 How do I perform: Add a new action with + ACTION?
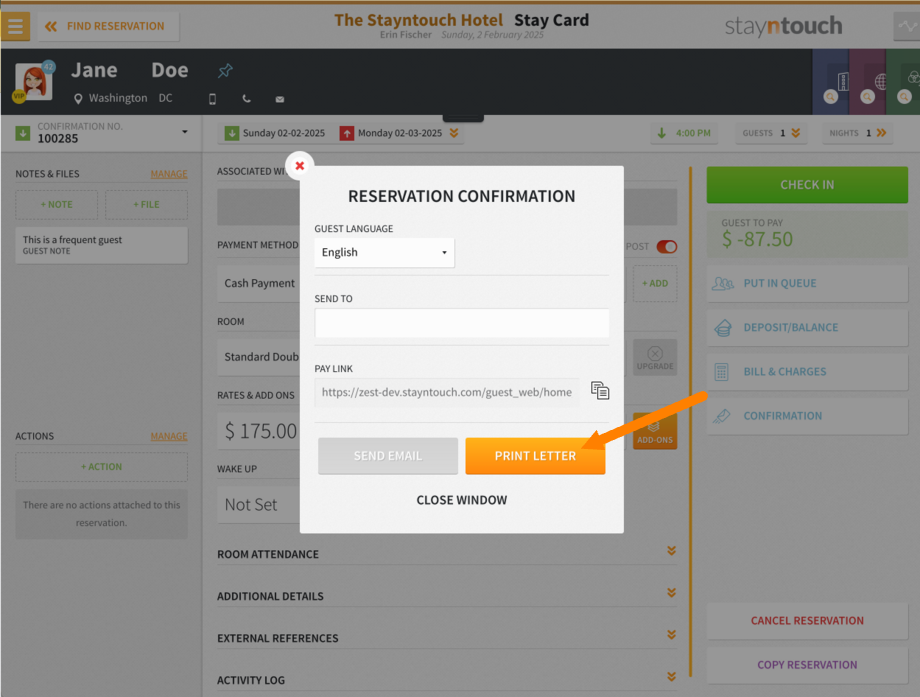pyautogui.click(x=102, y=467)
